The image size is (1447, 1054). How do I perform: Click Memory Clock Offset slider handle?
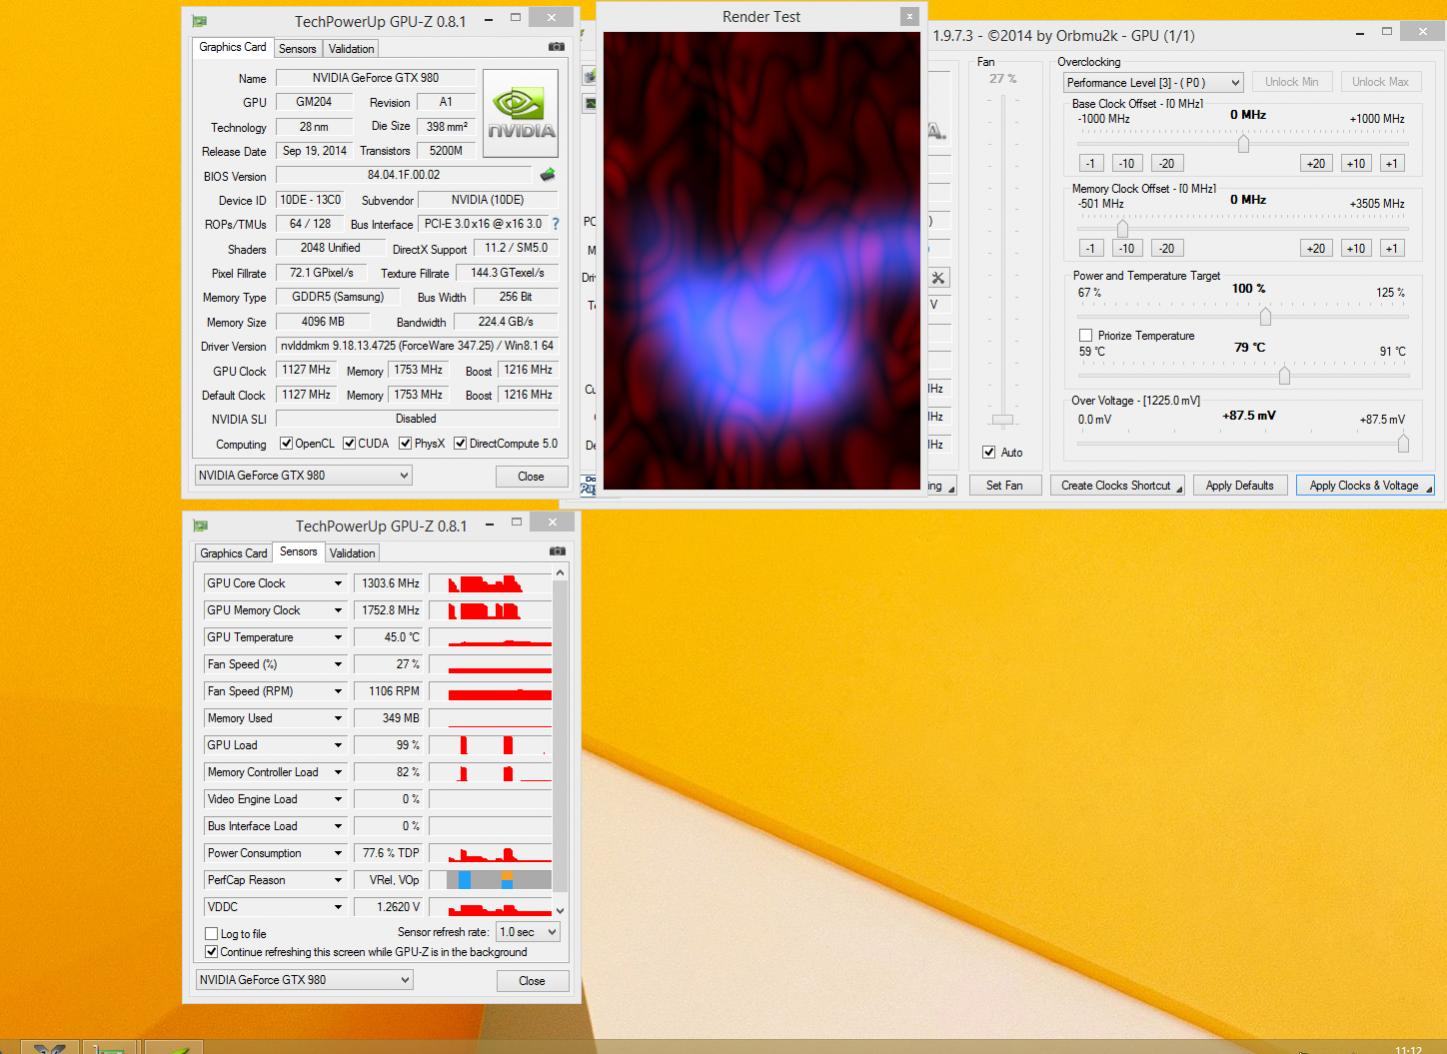point(1122,229)
